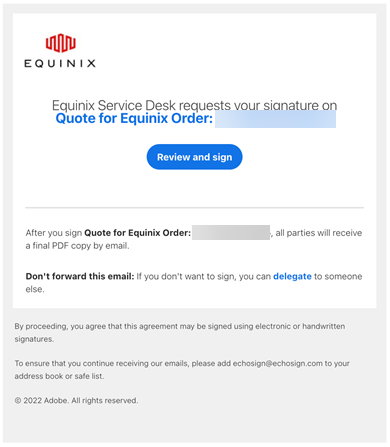Screen dimensions: 390x447
Task: Click the bold Don't forward this email text
Action: [80, 276]
